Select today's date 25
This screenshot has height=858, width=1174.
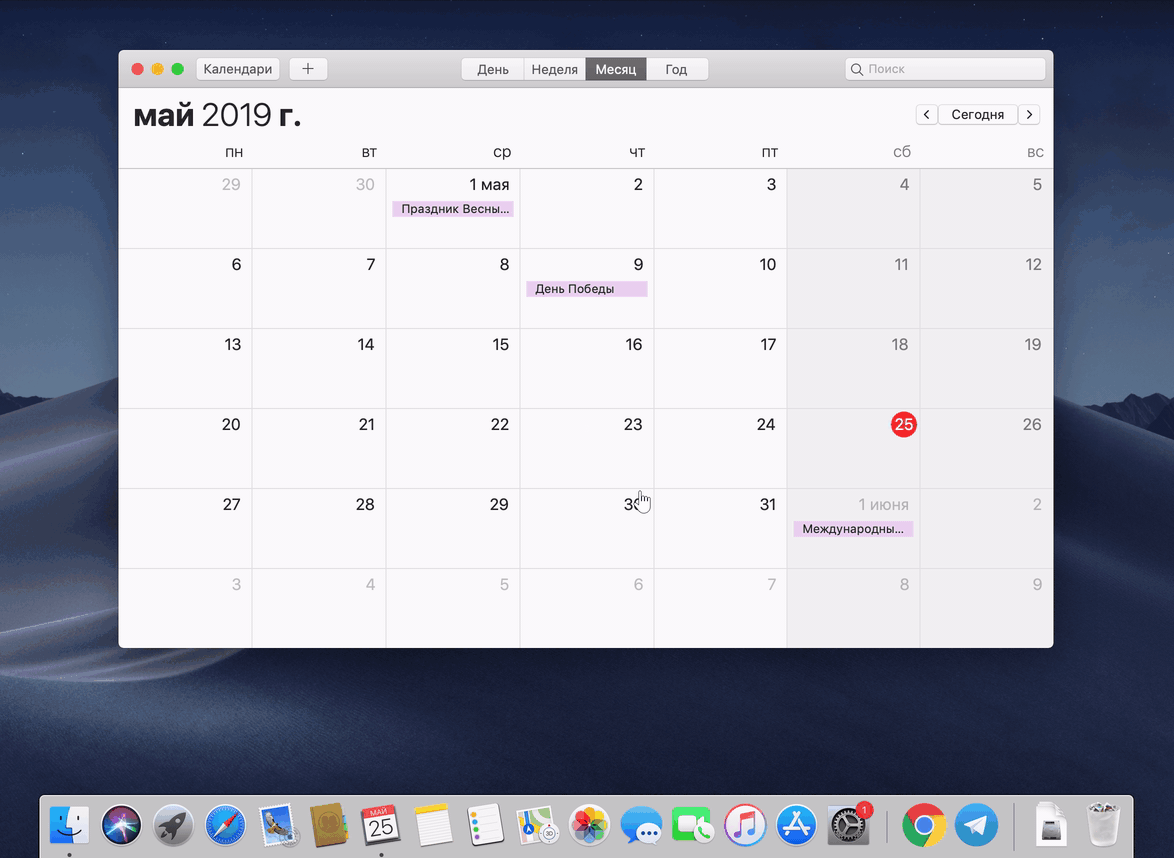(904, 425)
